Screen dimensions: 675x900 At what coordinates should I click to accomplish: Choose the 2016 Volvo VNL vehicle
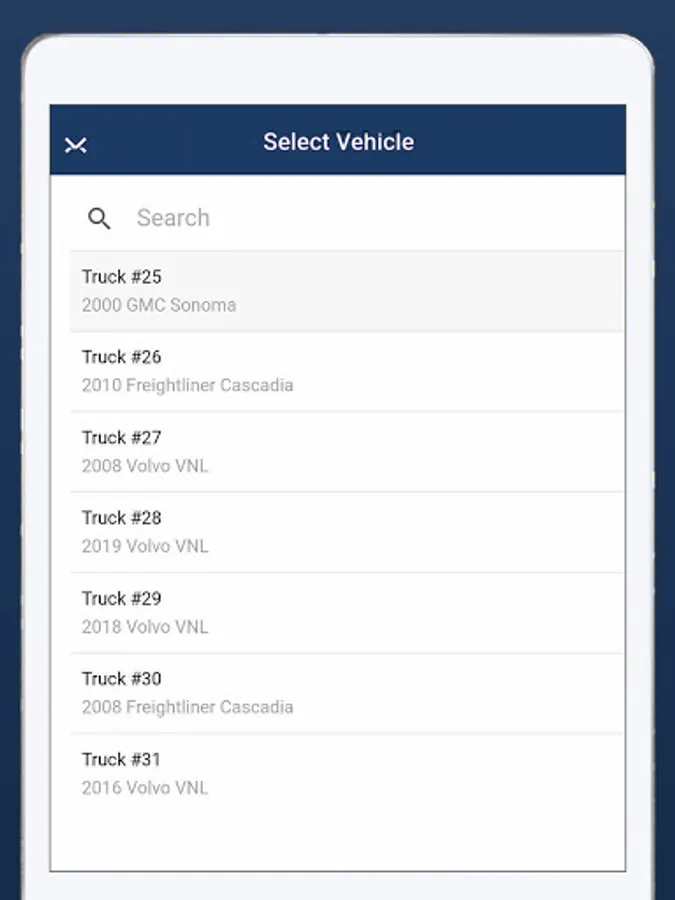[145, 788]
